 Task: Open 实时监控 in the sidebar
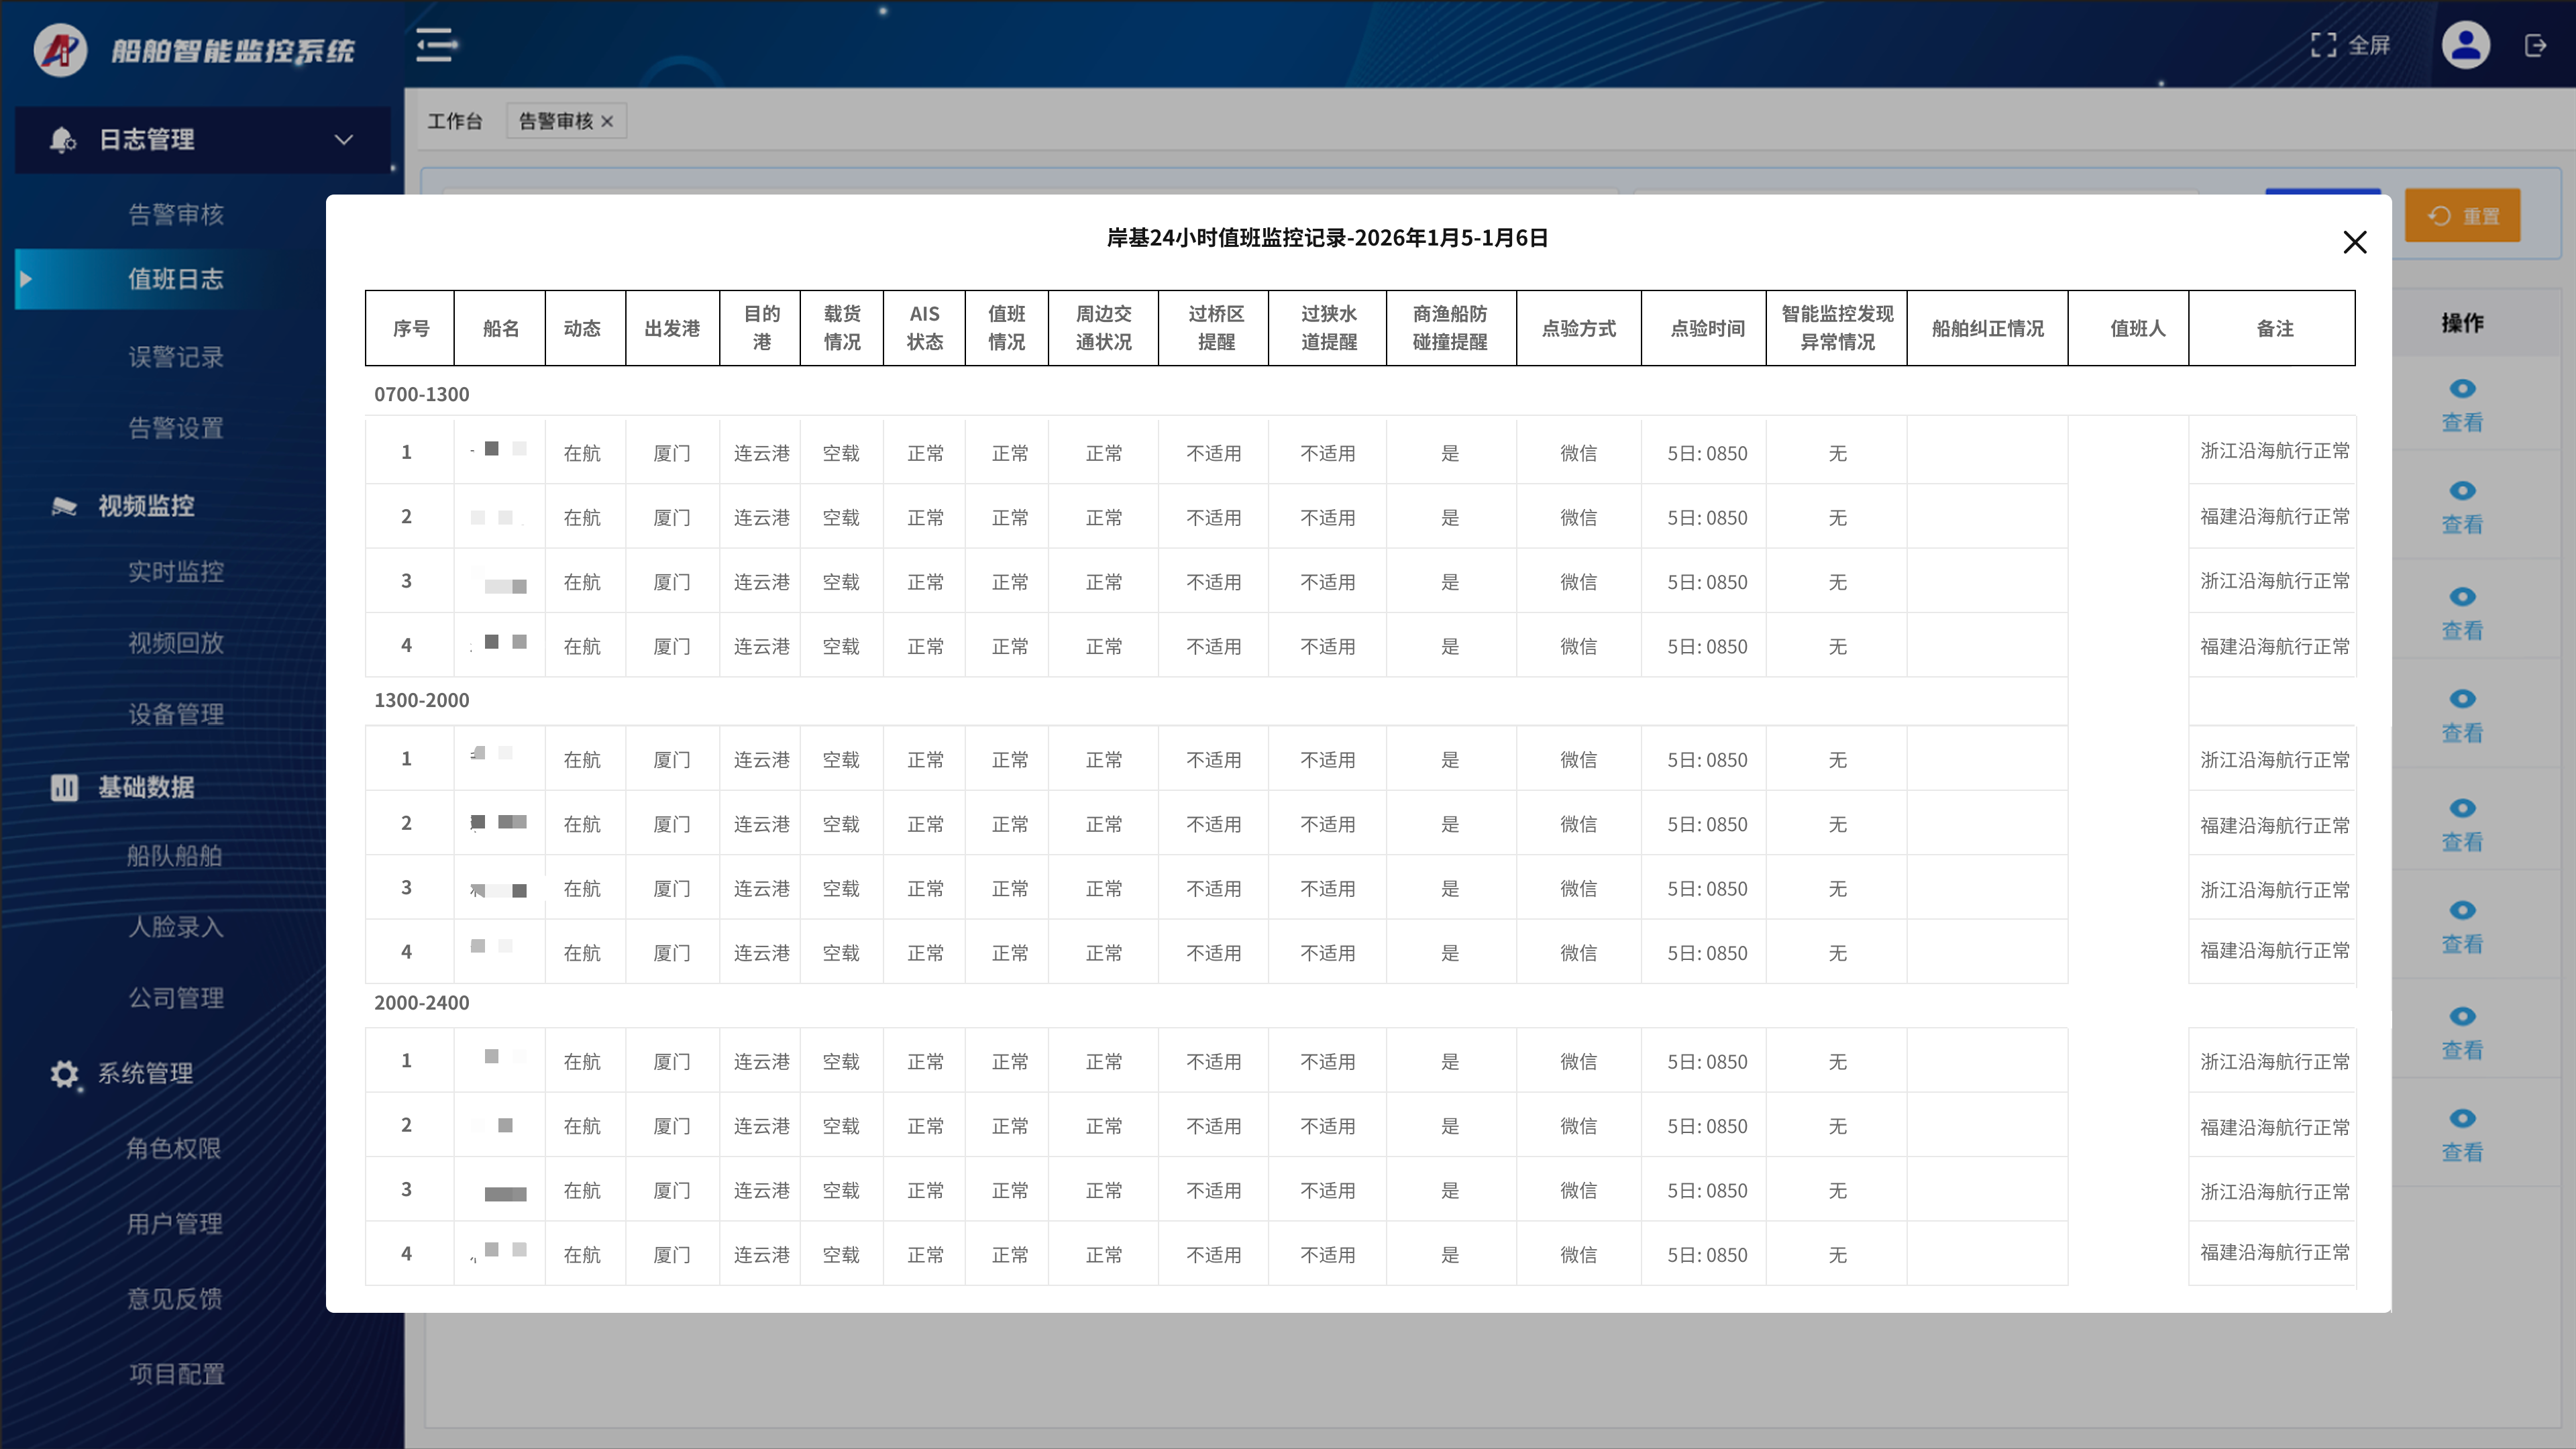(176, 572)
